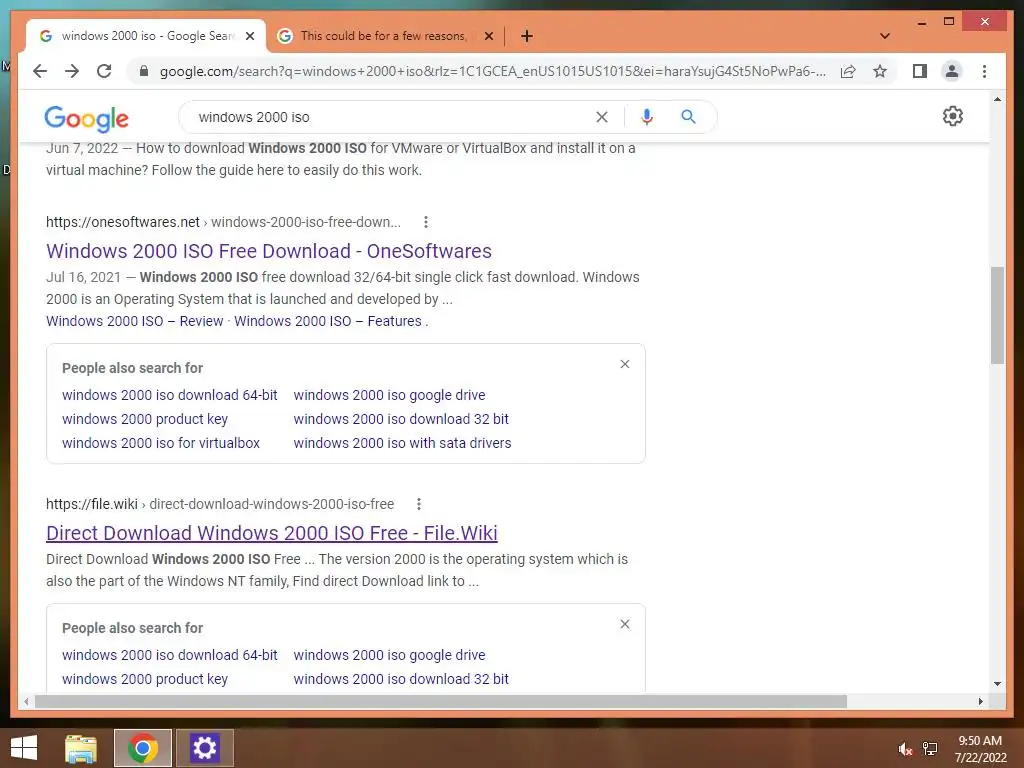The image size is (1024, 768).
Task: Dismiss the second 'People also search for' box
Action: point(625,624)
